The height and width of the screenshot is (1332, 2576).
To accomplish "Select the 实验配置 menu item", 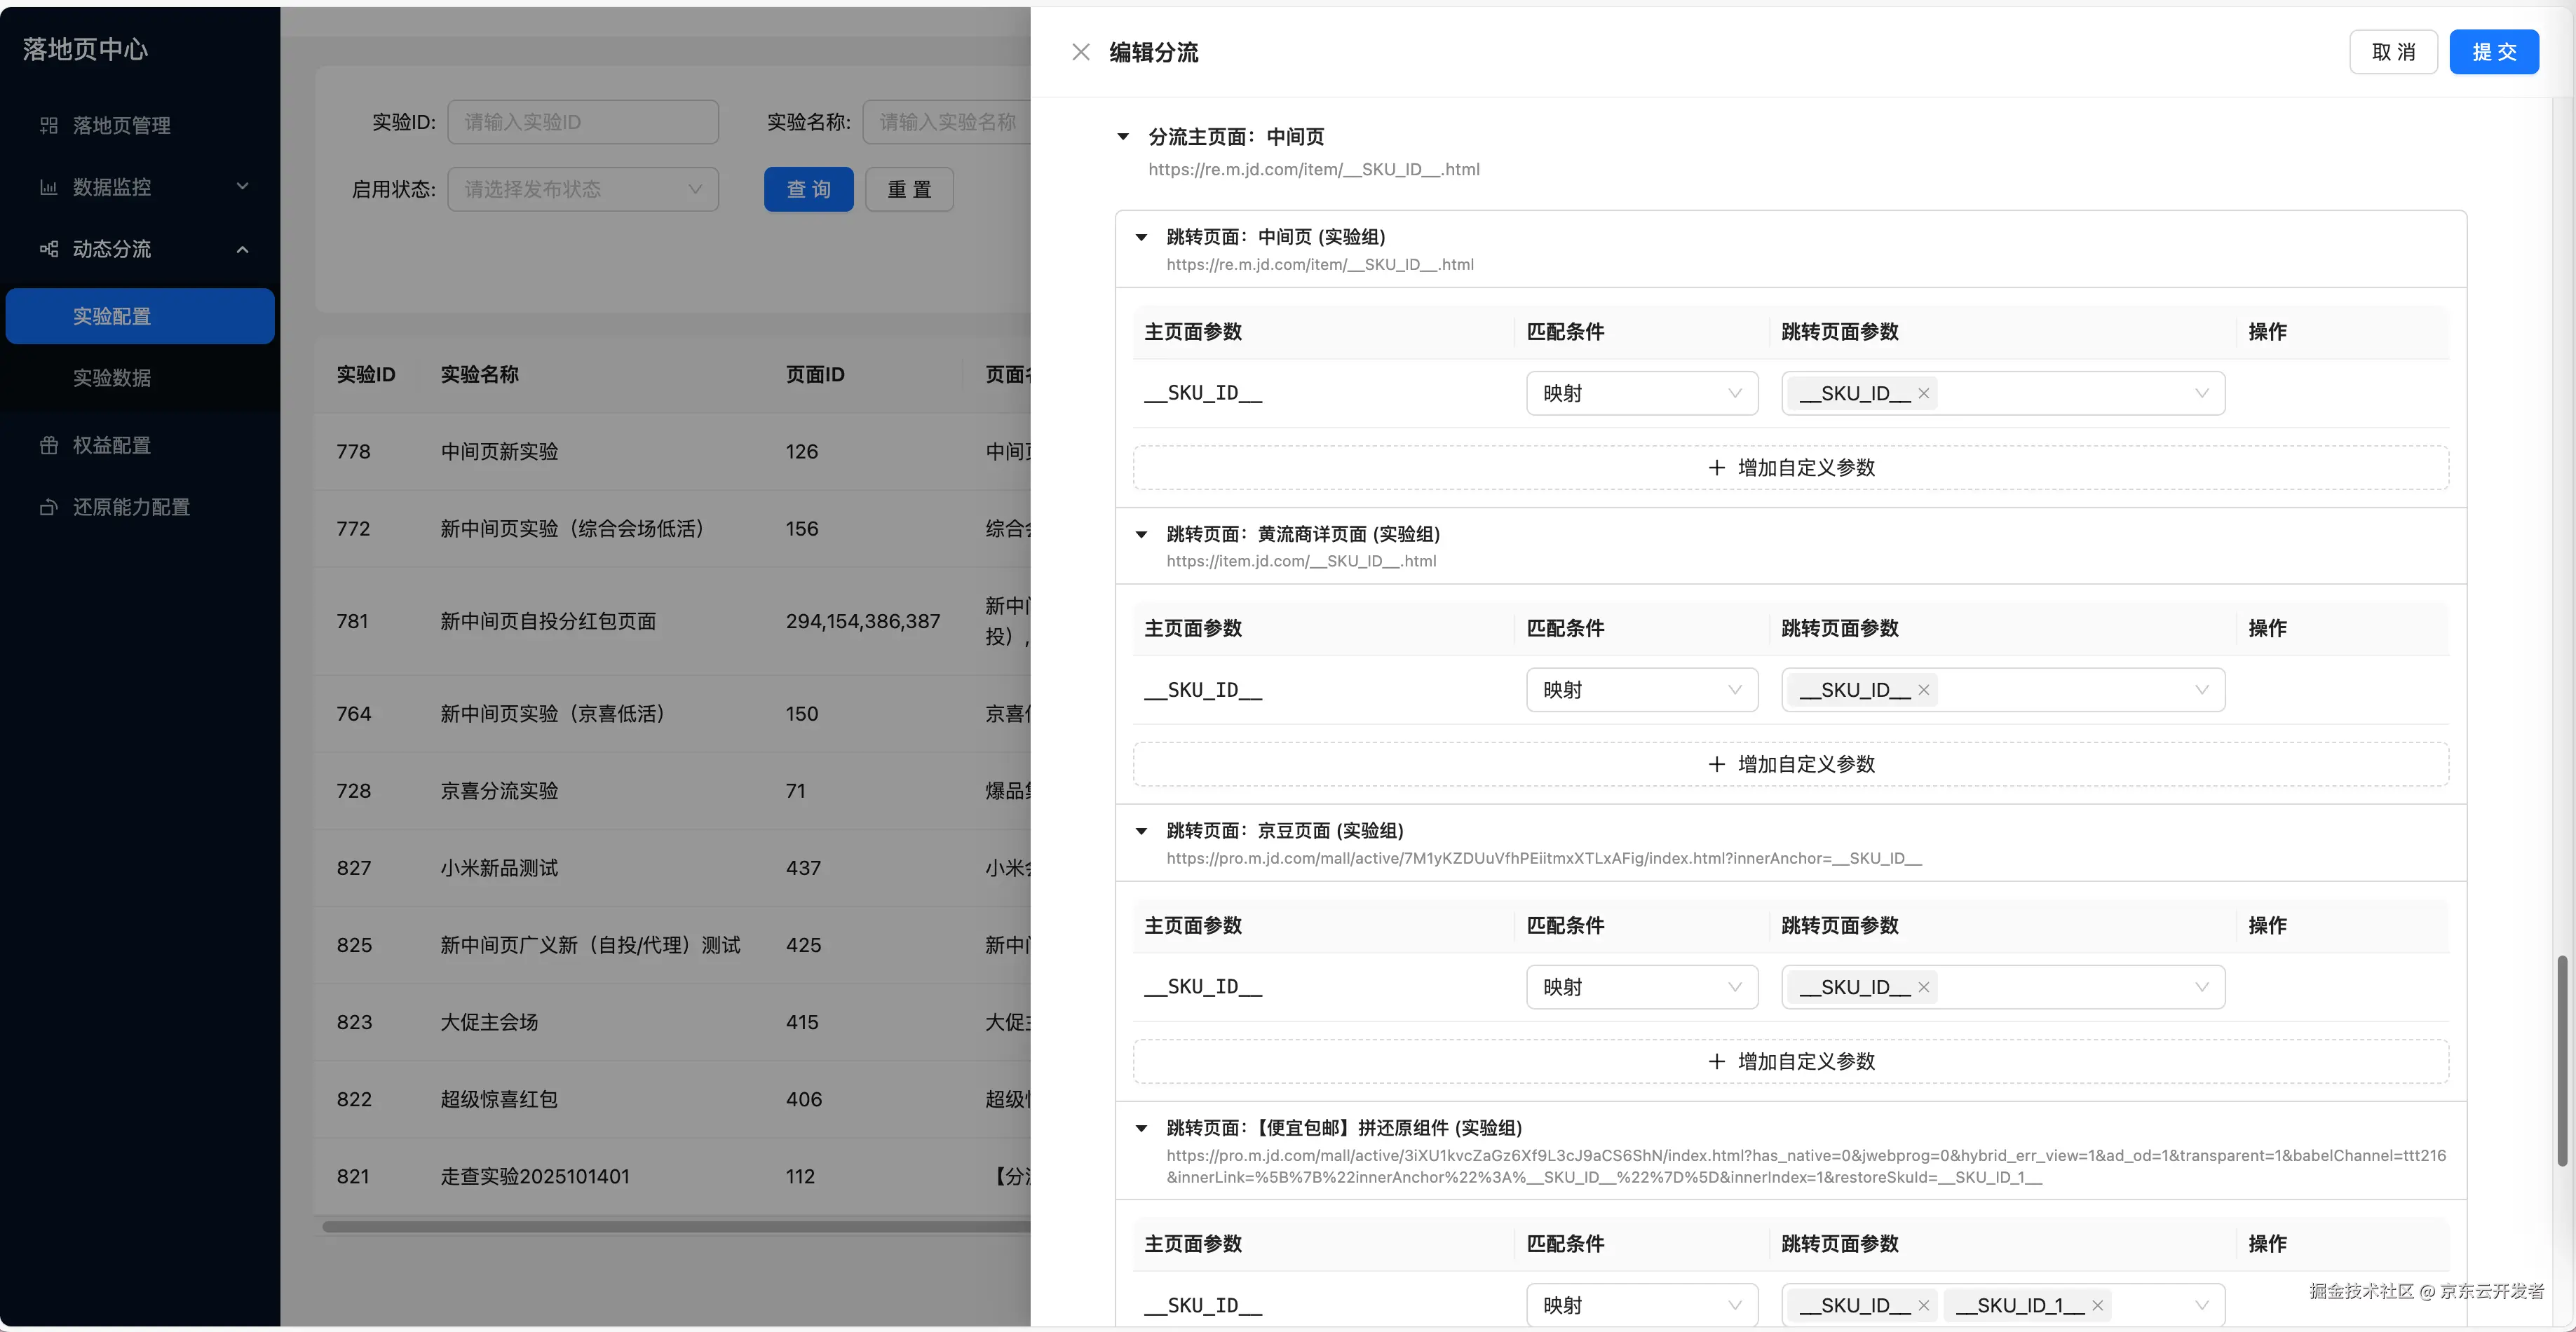I will (x=112, y=315).
